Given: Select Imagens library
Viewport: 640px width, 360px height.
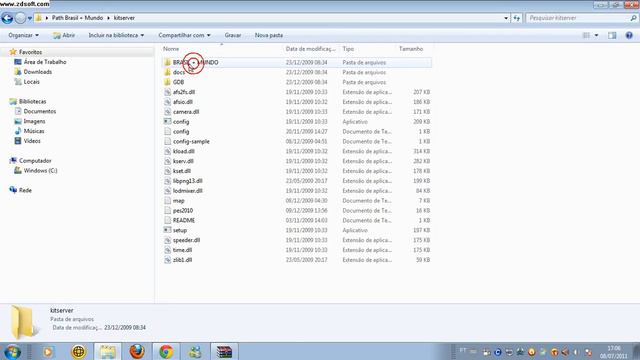Looking at the screenshot, I should 34,121.
